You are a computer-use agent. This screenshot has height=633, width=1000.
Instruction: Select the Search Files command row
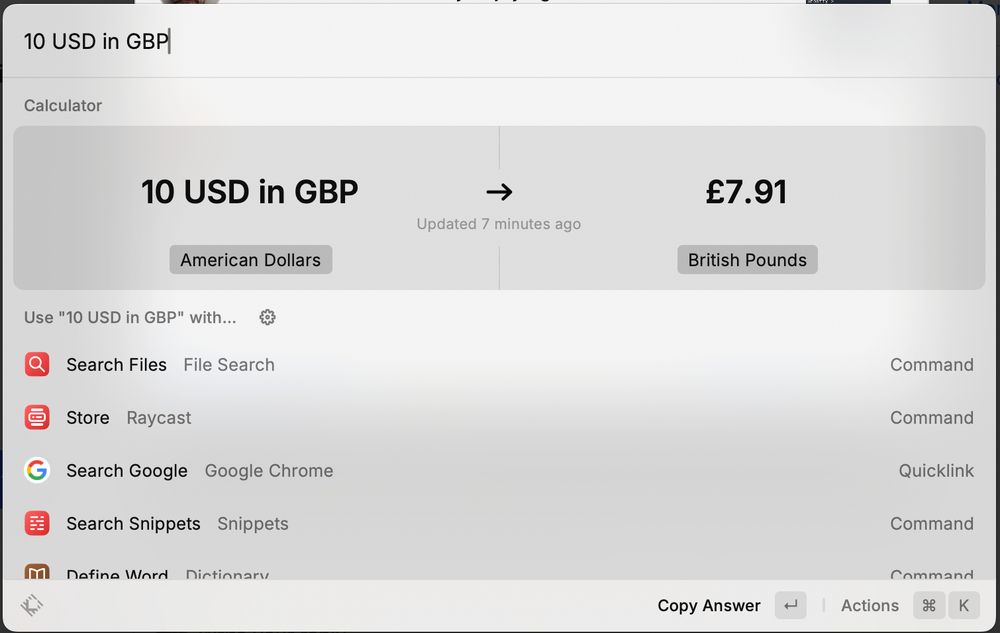coord(499,365)
